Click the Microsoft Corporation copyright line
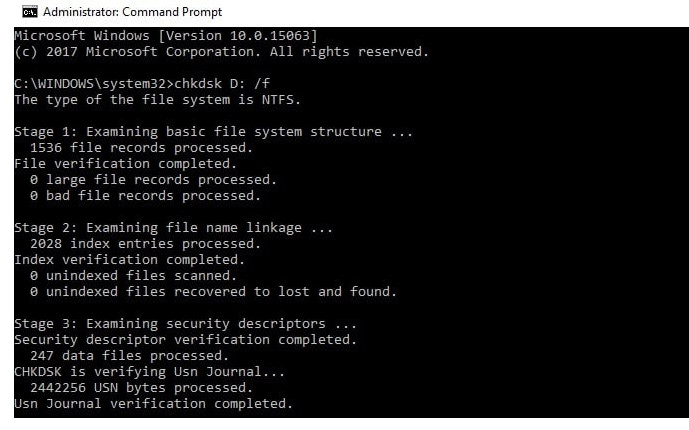This screenshot has height=430, width=689. [220, 51]
